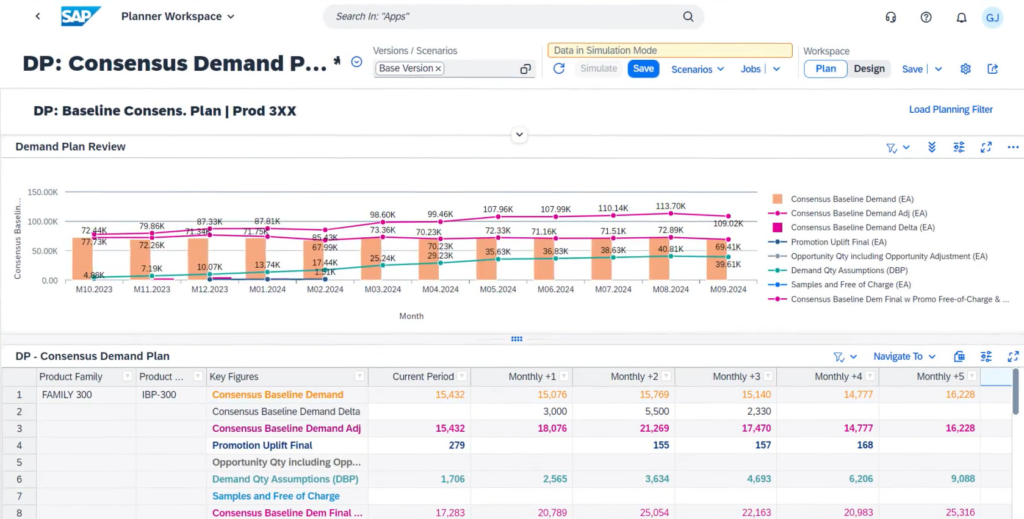Open the page title variant dropdown

357,62
